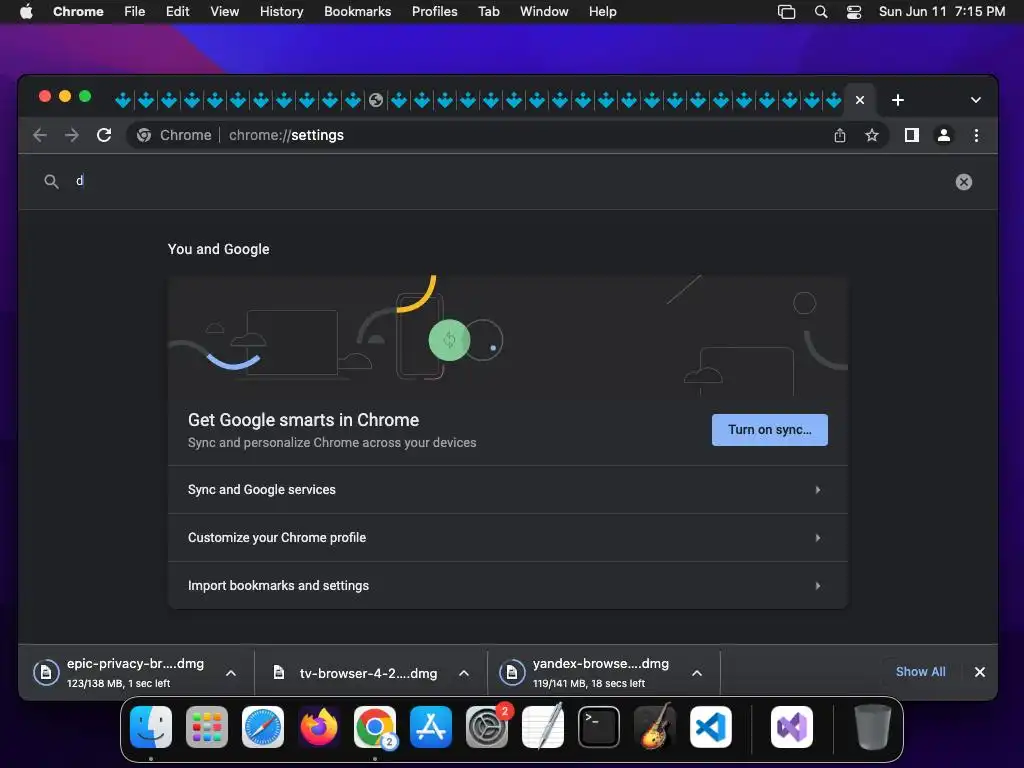1024x768 pixels.
Task: Select the globe-icon tab in tab strip
Action: pyautogui.click(x=376, y=100)
